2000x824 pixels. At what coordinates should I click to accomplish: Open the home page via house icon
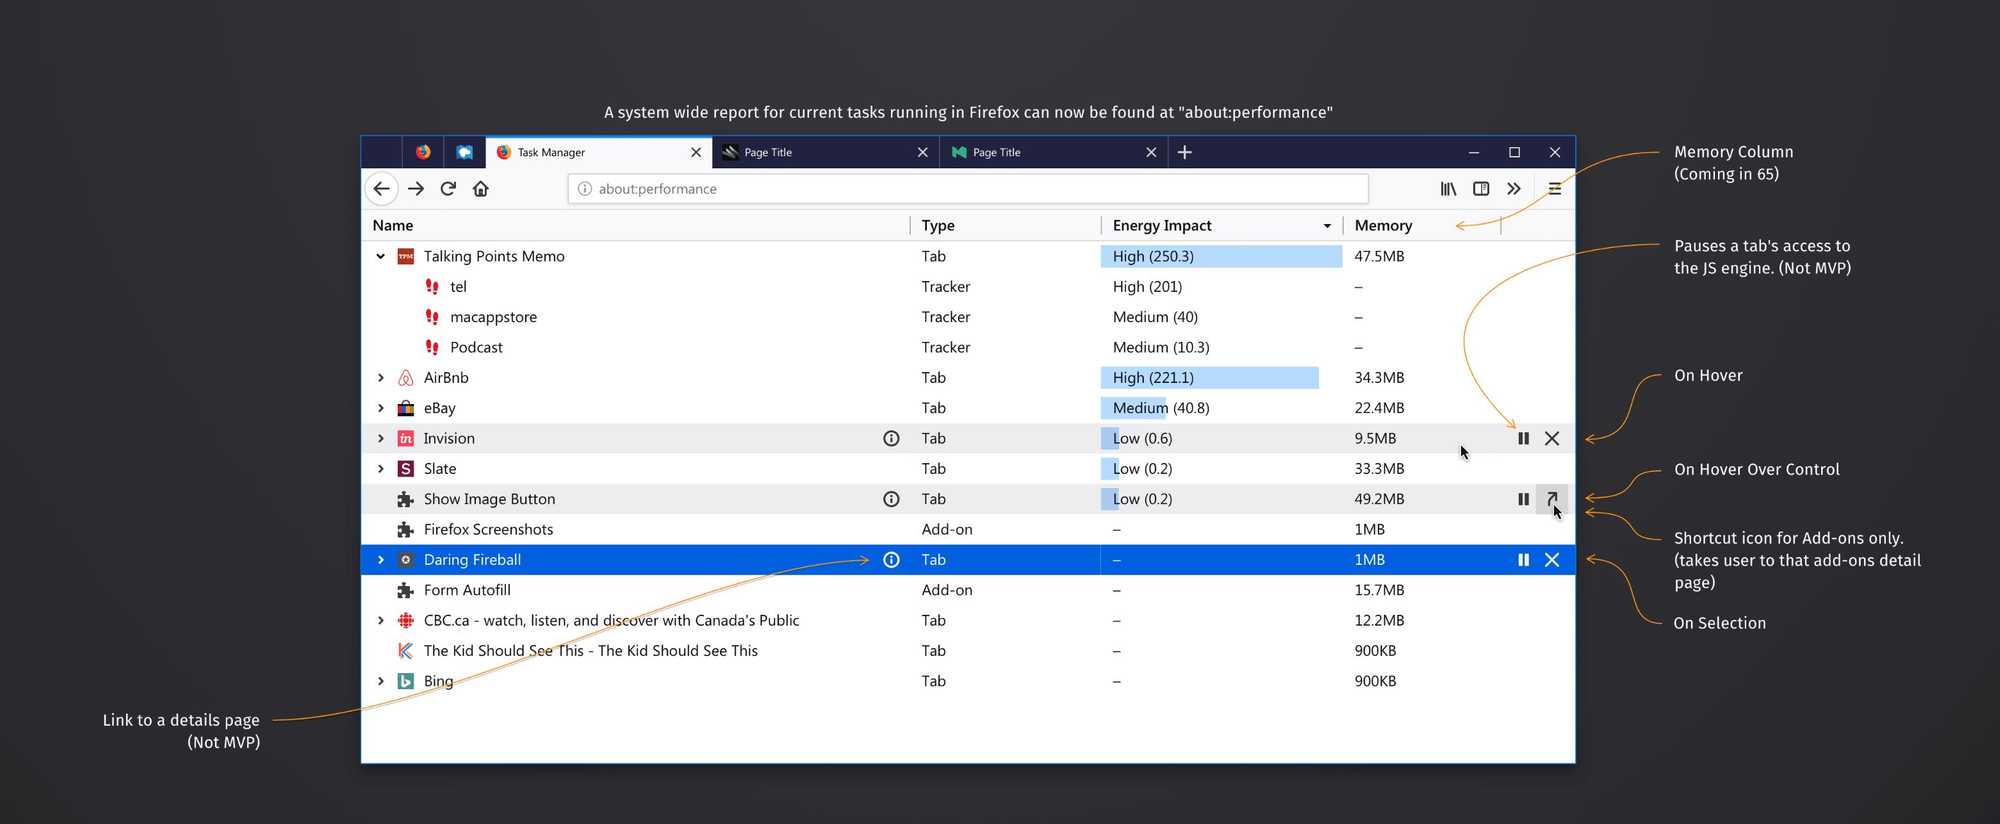tap(481, 189)
